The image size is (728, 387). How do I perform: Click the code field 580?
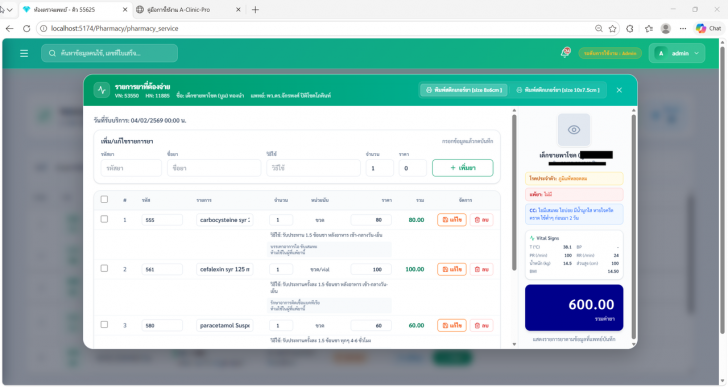162,326
